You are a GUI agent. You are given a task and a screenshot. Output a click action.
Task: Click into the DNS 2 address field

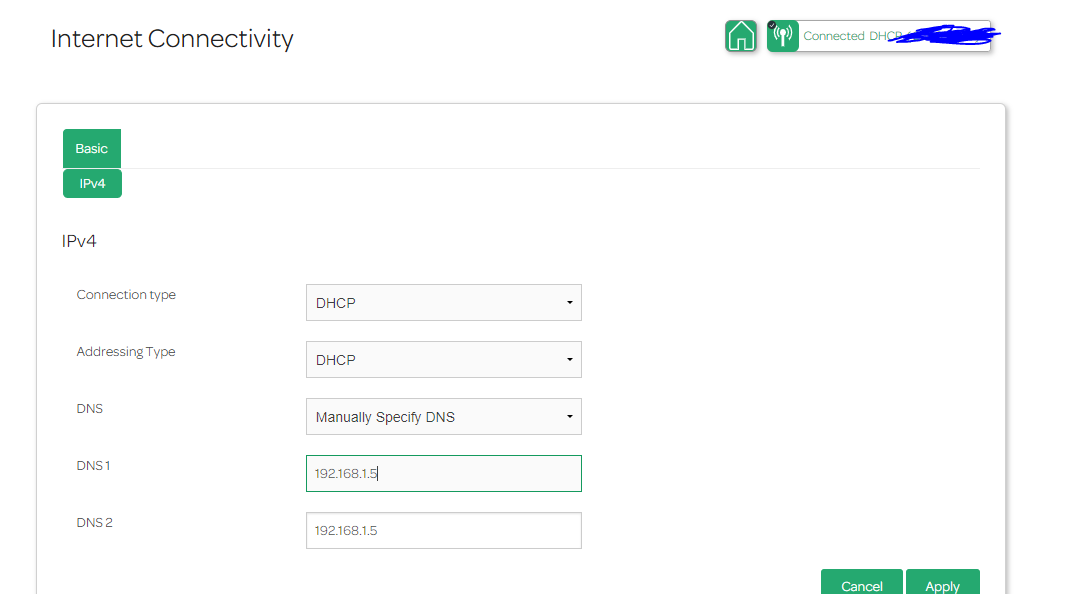443,531
